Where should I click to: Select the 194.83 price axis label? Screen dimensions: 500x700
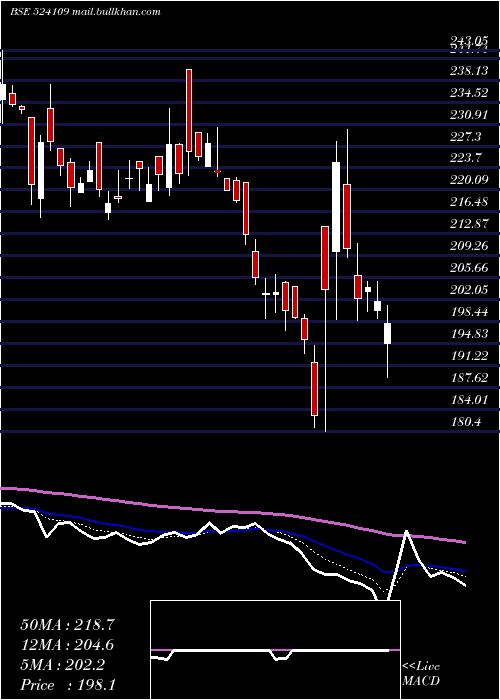pyautogui.click(x=469, y=333)
